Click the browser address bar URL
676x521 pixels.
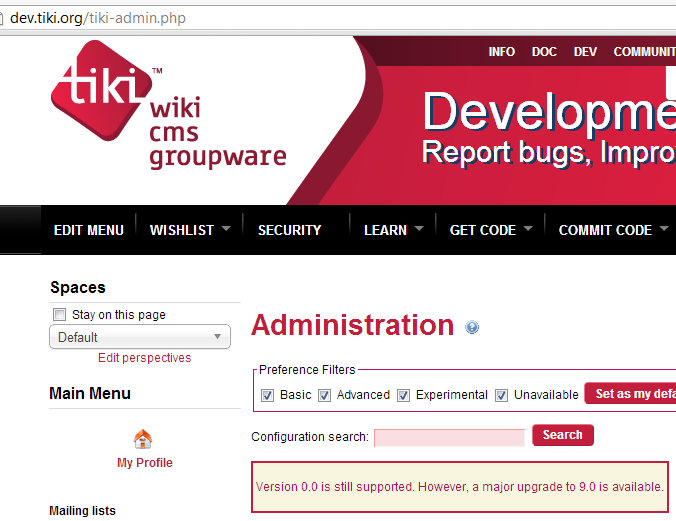(x=98, y=18)
